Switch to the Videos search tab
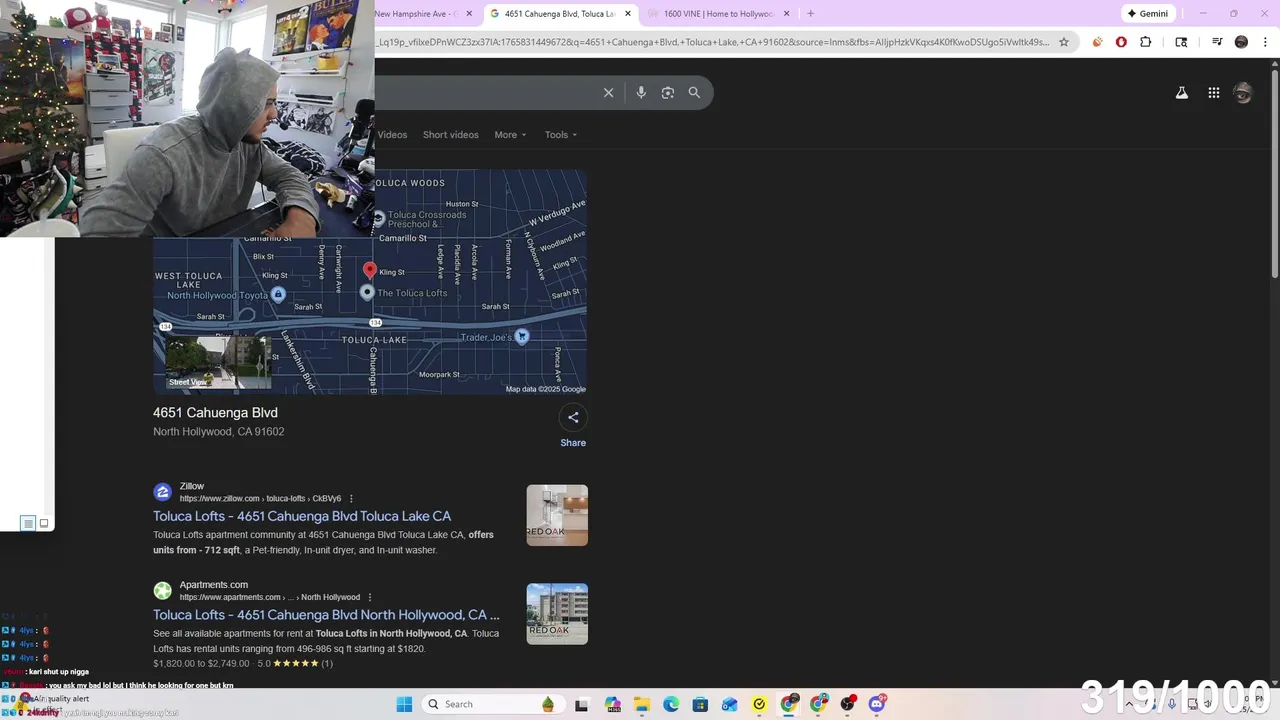 [392, 135]
